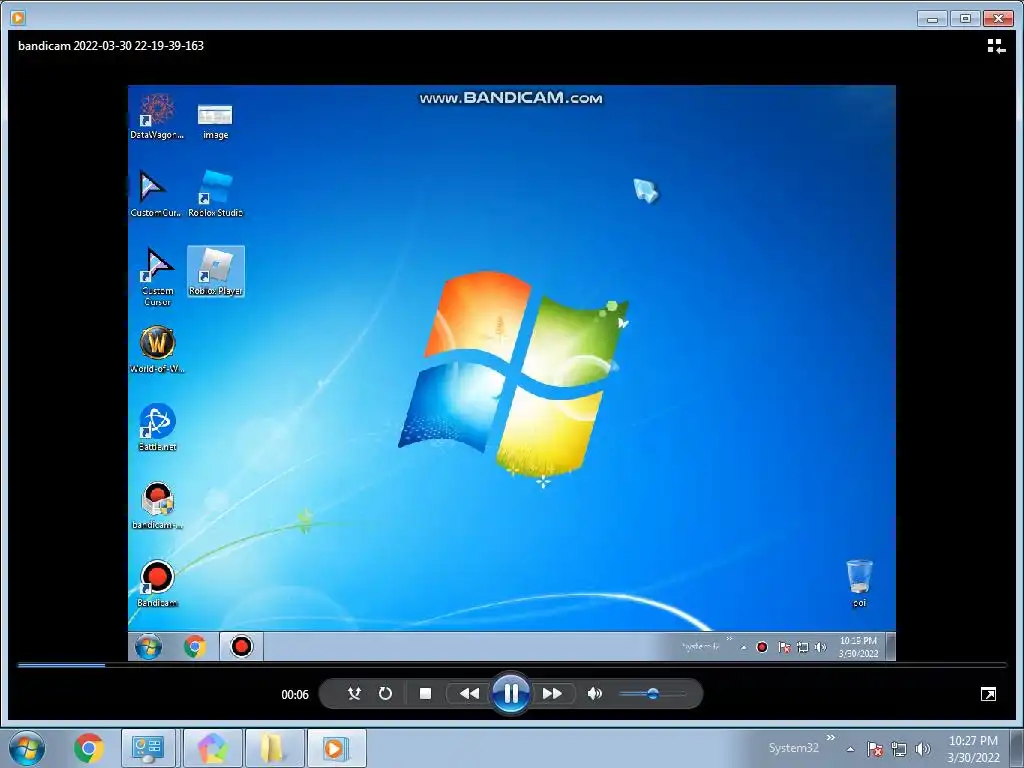This screenshot has width=1024, height=768.
Task: Click the Bandicam desktop shortcut in the video
Action: 157,583
